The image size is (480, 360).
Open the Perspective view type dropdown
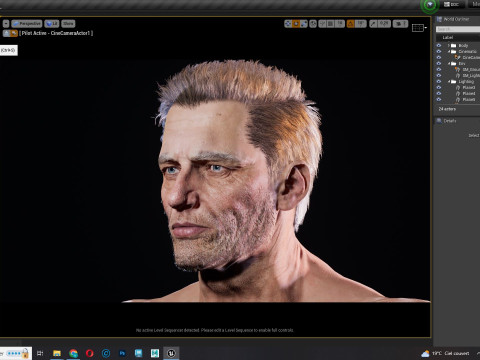click(x=27, y=24)
